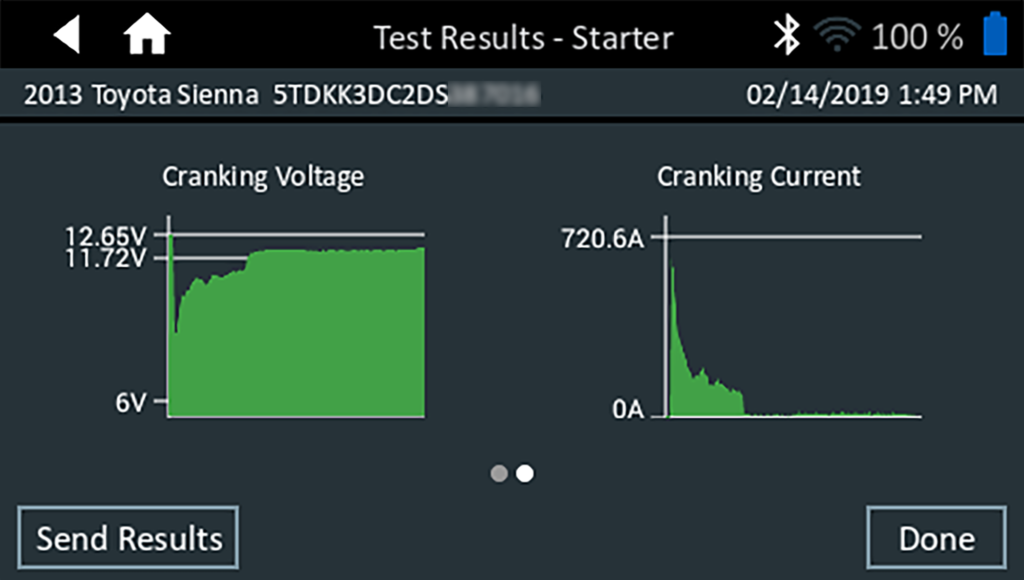
Task: Tap the back arrow icon
Action: [66, 36]
